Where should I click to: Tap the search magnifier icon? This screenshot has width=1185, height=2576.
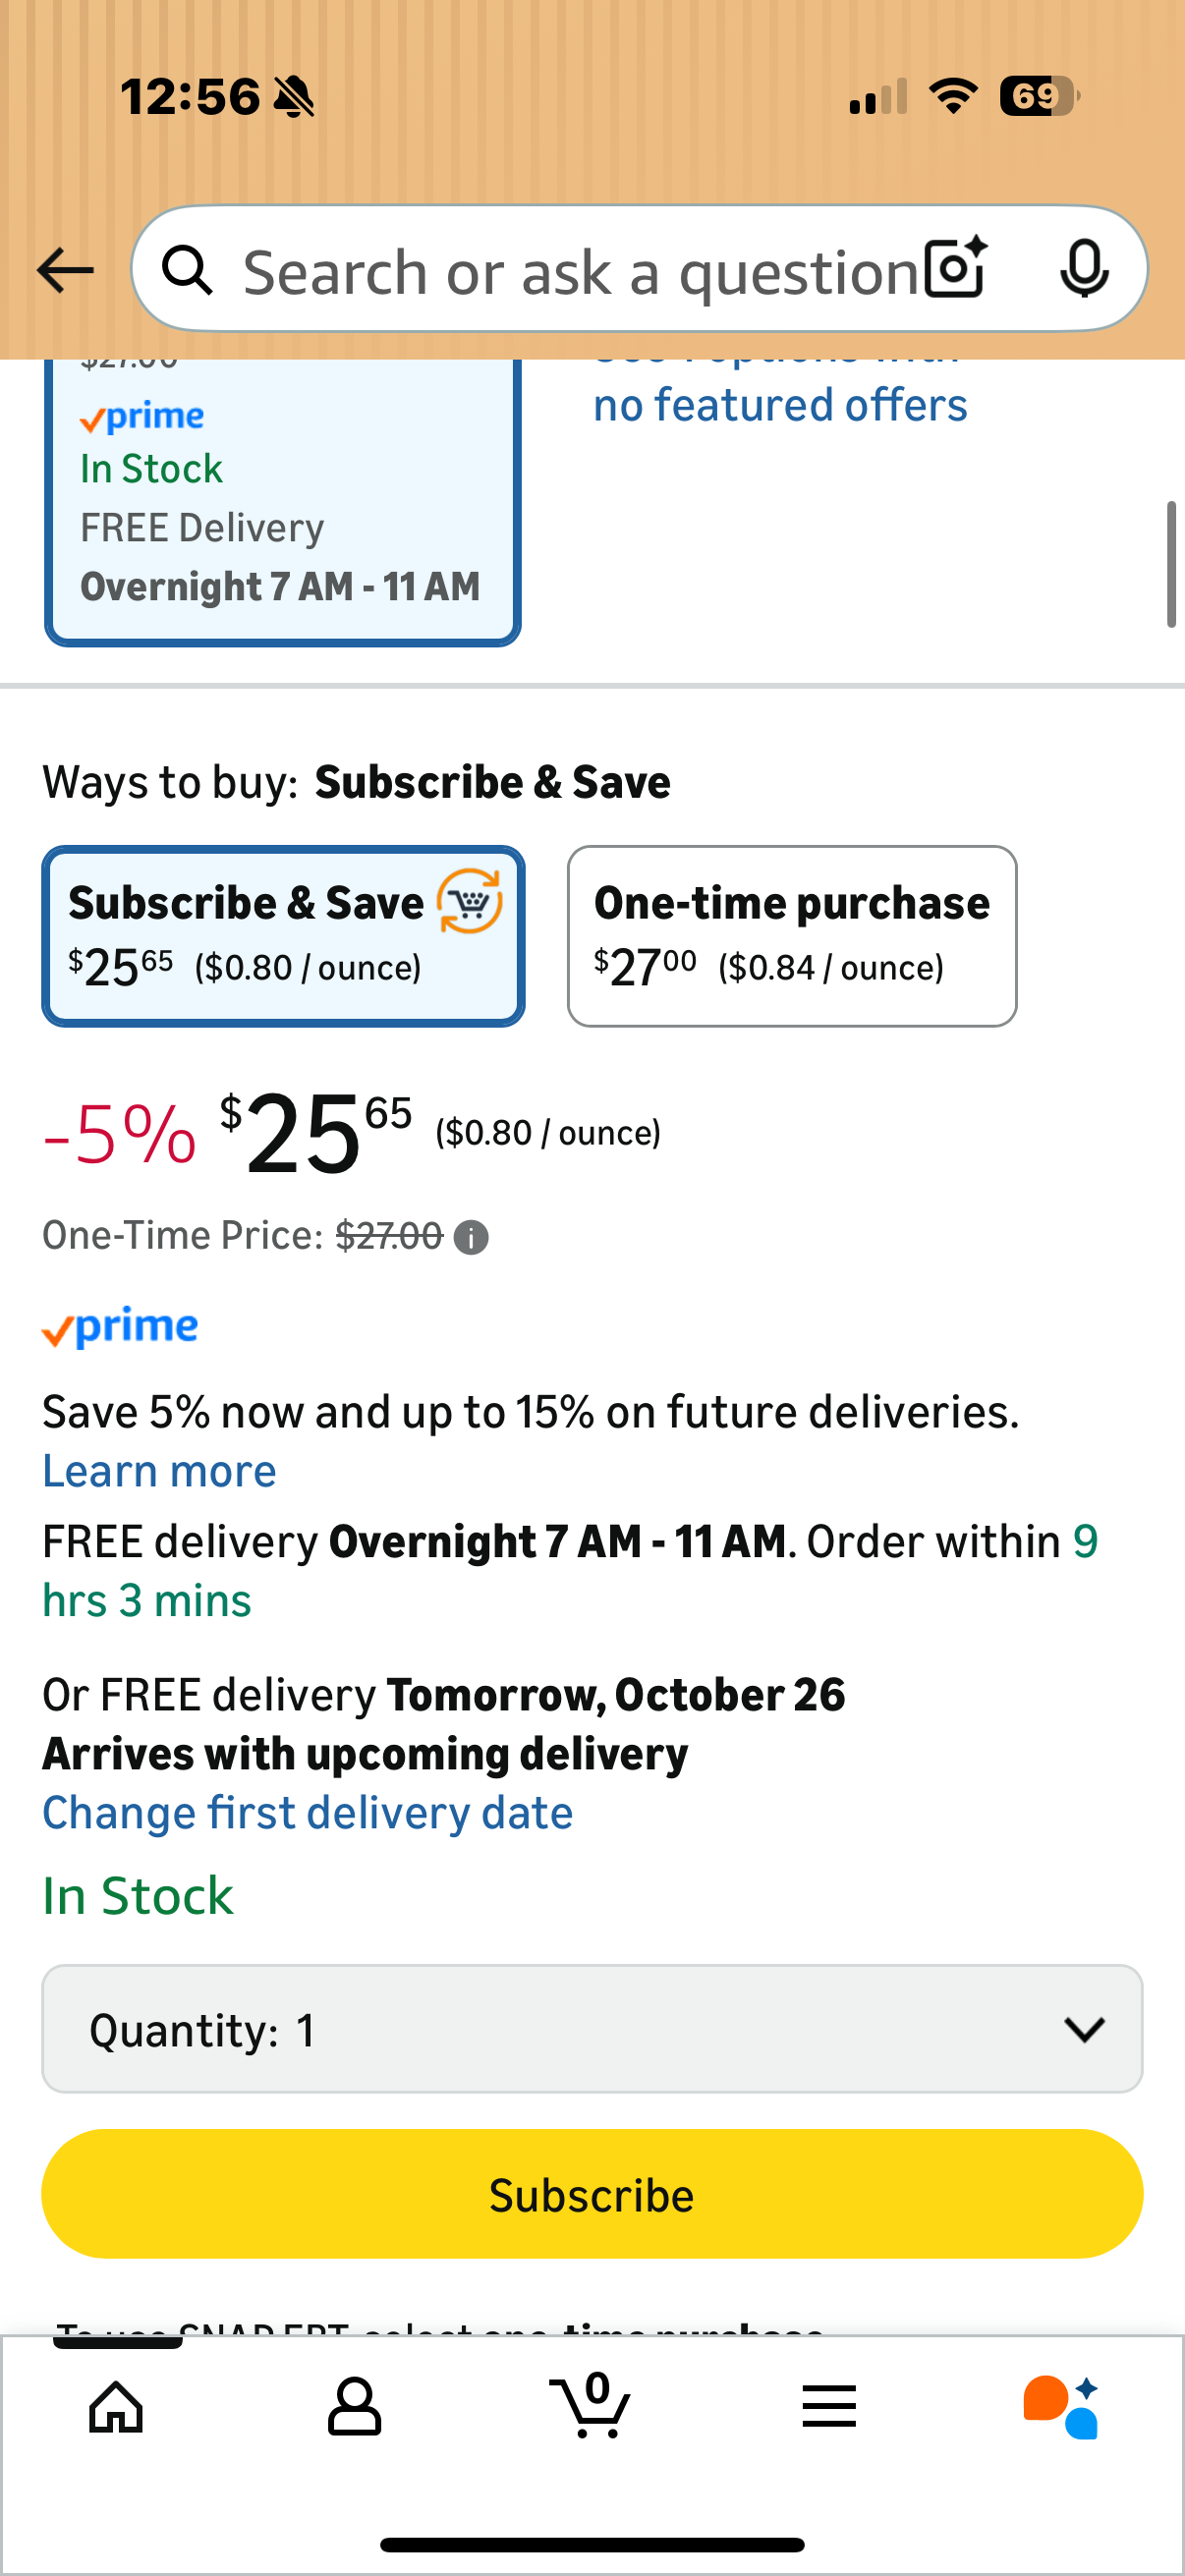(188, 270)
